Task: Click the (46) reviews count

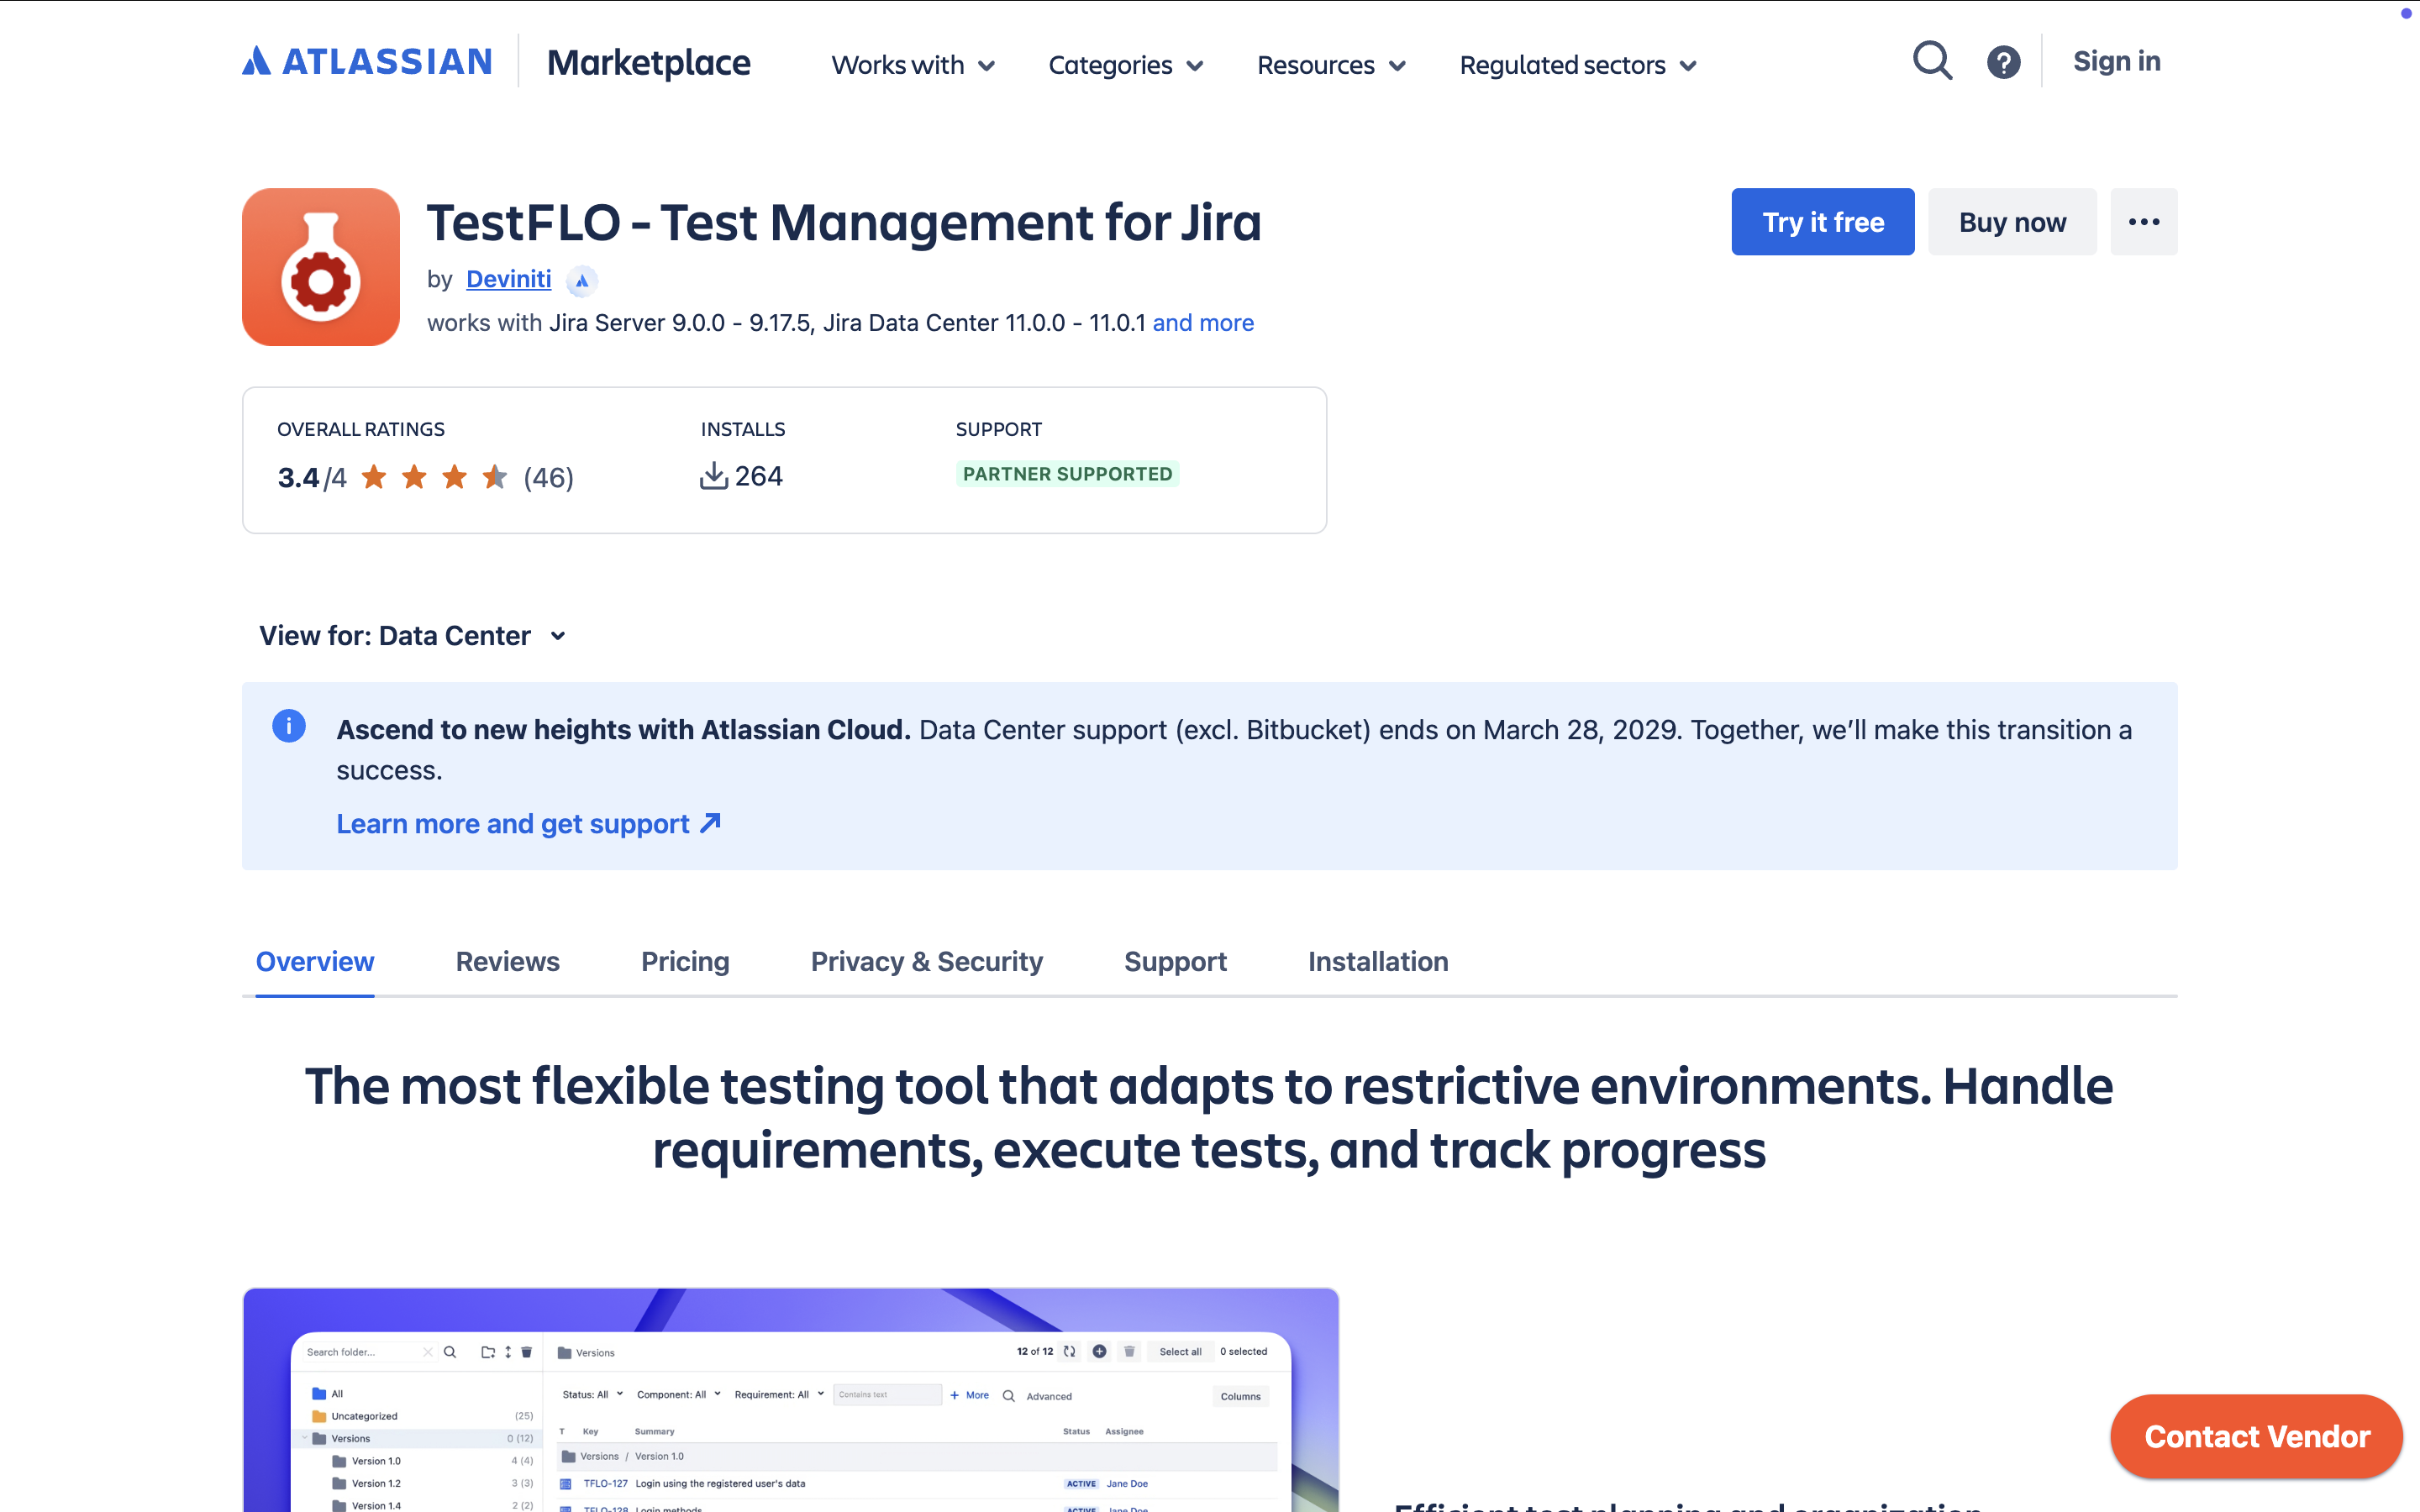Action: point(548,477)
